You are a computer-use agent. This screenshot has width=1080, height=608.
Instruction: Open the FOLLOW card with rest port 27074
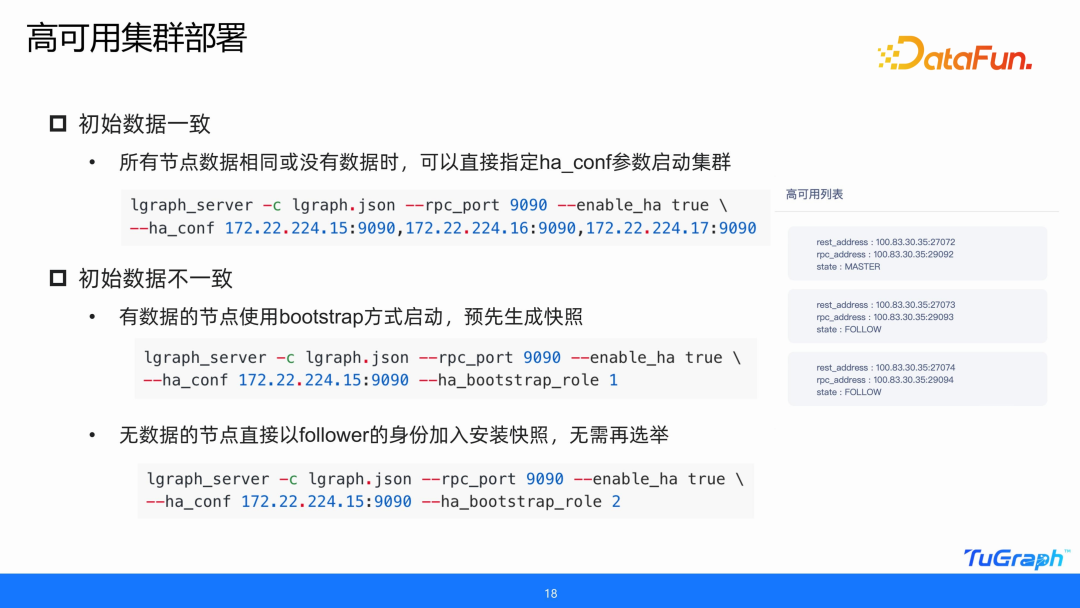(x=917, y=380)
